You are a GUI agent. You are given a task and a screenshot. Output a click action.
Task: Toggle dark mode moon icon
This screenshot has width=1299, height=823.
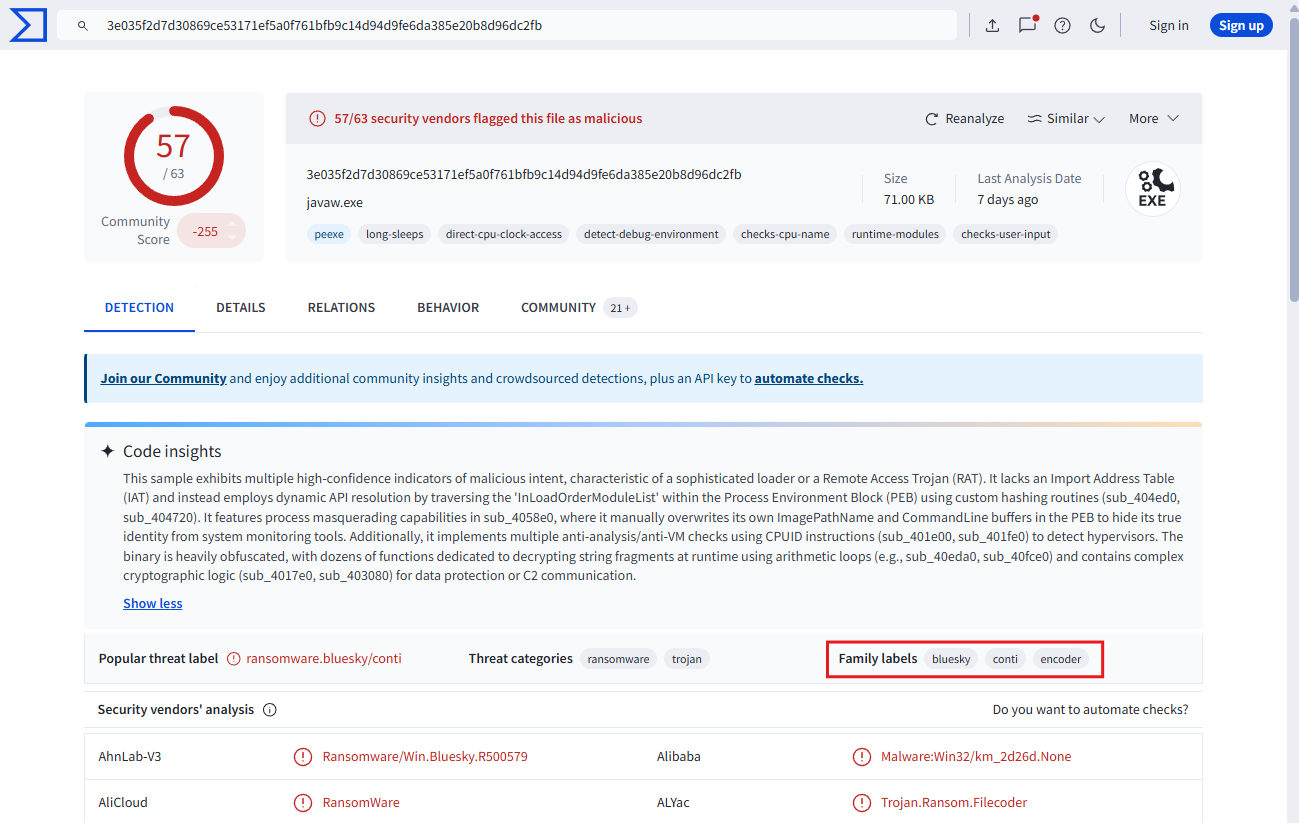coord(1097,26)
